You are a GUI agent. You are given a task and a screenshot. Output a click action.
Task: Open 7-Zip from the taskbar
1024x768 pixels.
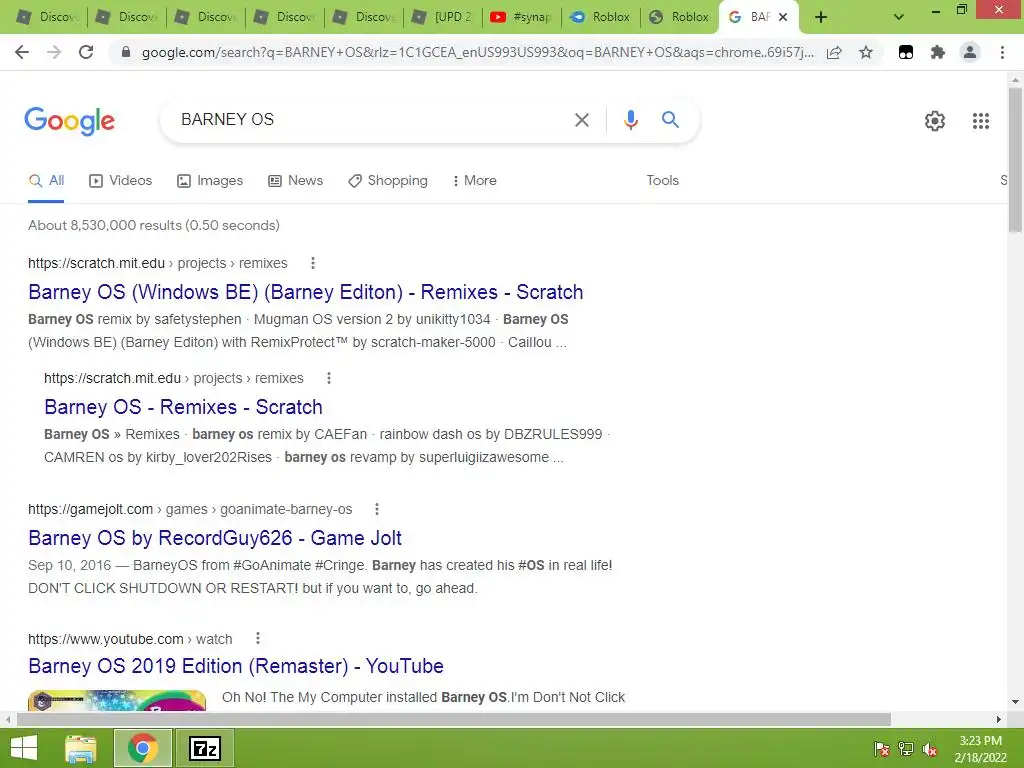205,748
